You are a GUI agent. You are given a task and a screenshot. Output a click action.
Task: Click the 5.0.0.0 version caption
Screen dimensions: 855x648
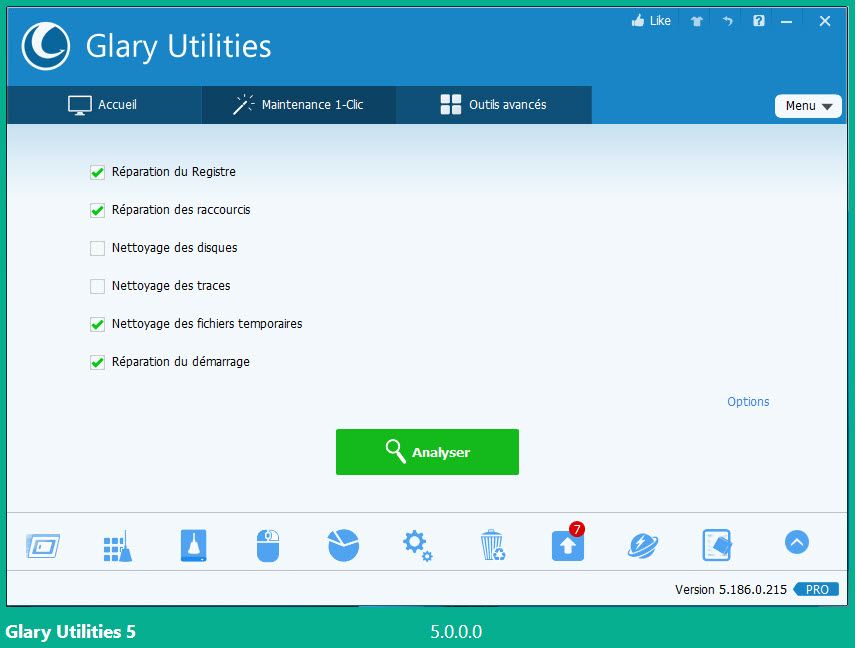(456, 632)
